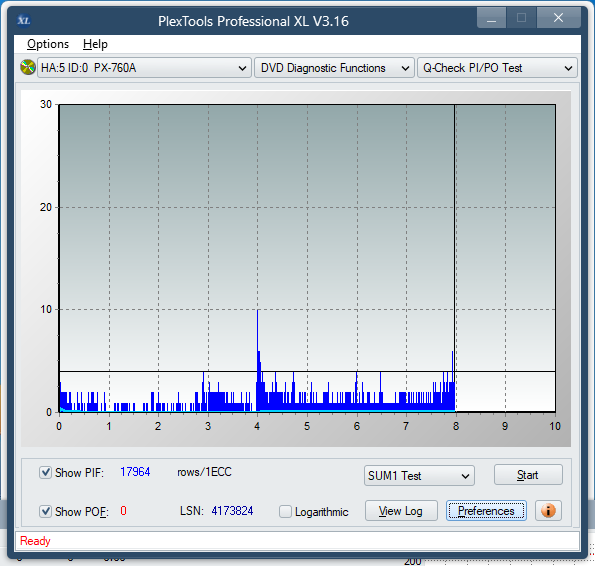Image resolution: width=595 pixels, height=566 pixels.
Task: Uncheck the Show POF checkbox
Action: pos(46,511)
